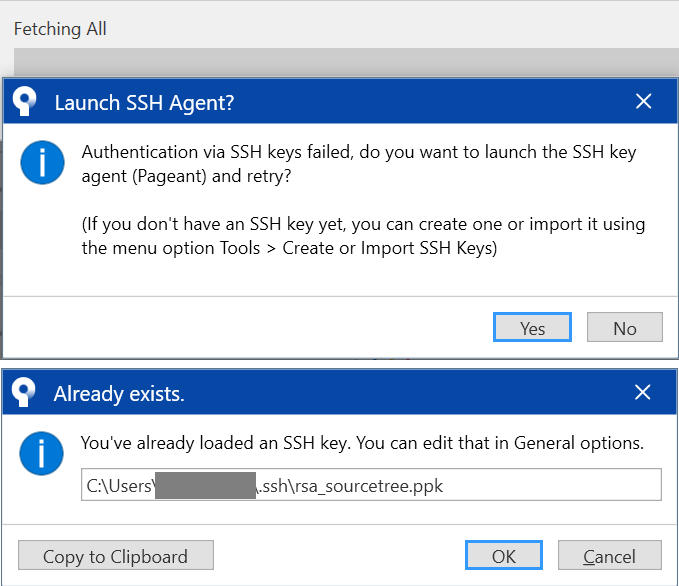Screen dimensions: 679x586
Task: Click Yes to launch SSH agent
Action: pos(532,327)
